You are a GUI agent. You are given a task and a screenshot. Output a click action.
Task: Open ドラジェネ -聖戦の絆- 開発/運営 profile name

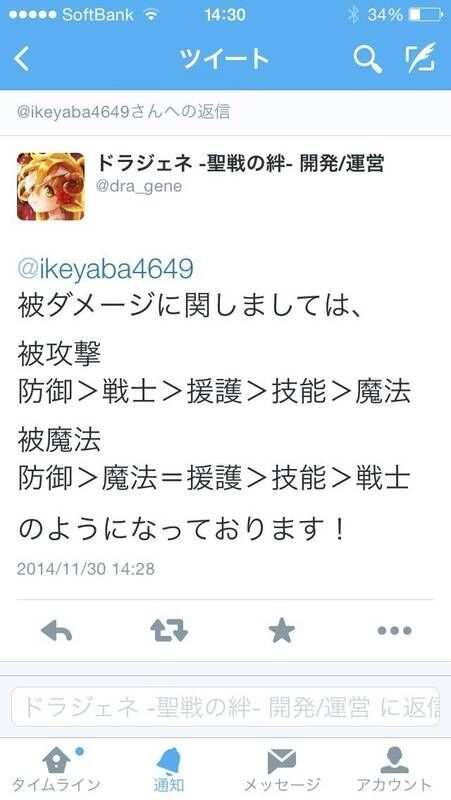tap(240, 164)
